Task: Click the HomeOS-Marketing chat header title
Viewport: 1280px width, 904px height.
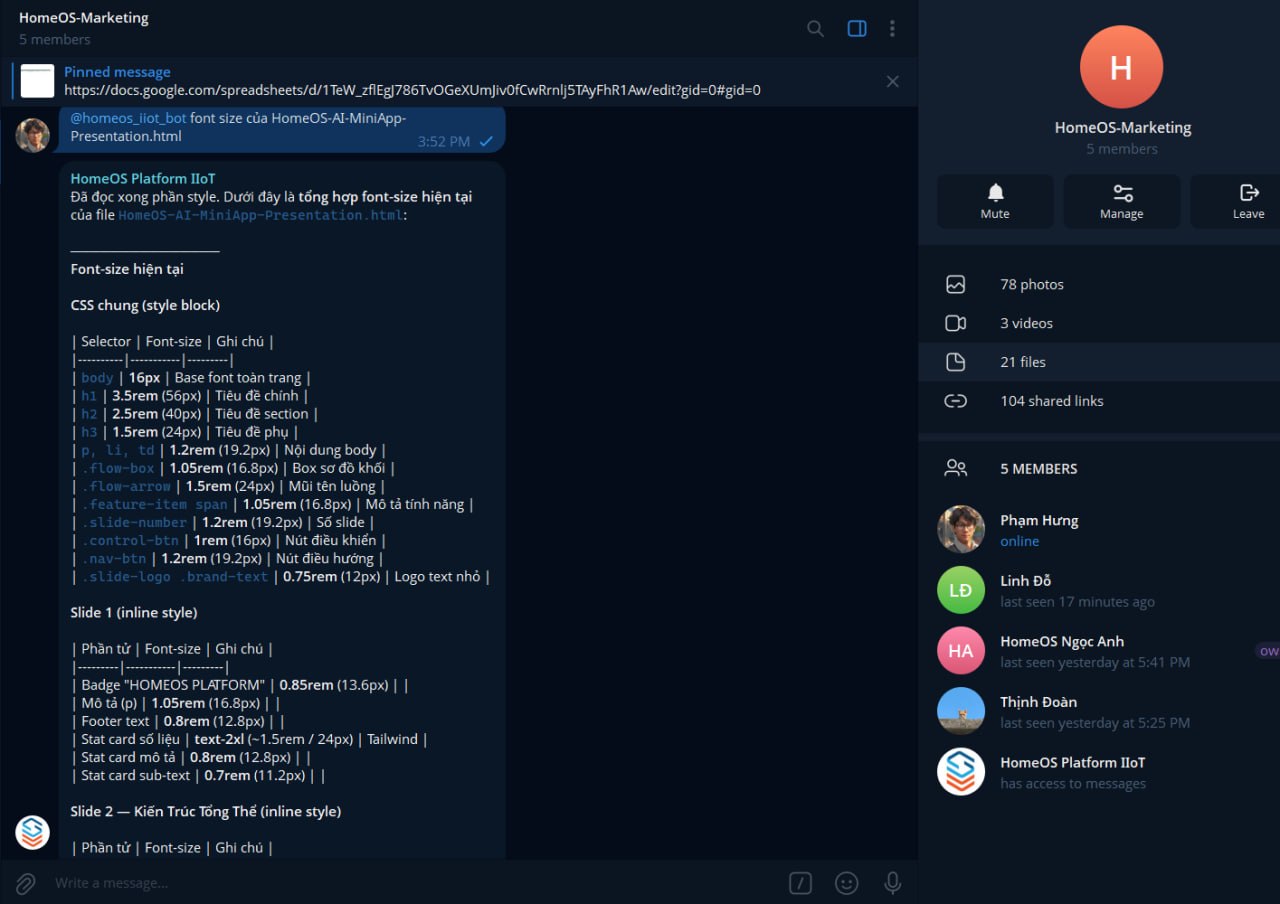Action: (84, 18)
